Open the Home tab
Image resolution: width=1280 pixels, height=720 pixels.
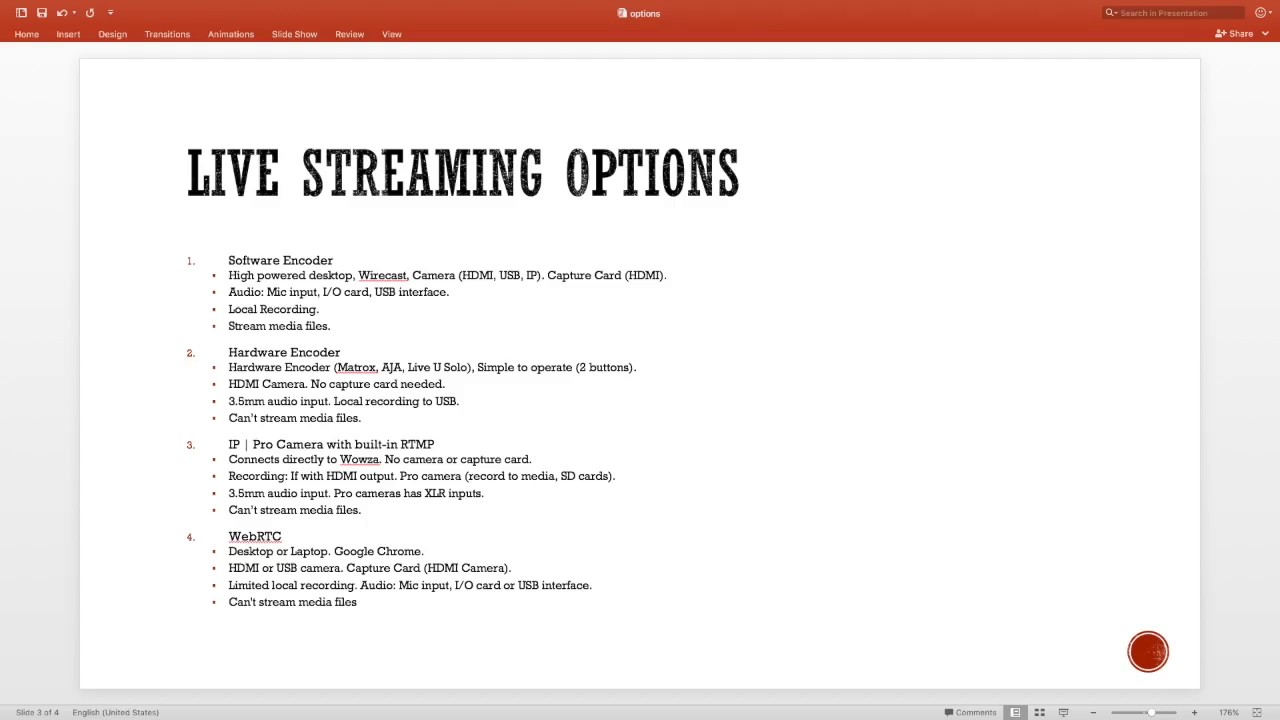coord(27,34)
